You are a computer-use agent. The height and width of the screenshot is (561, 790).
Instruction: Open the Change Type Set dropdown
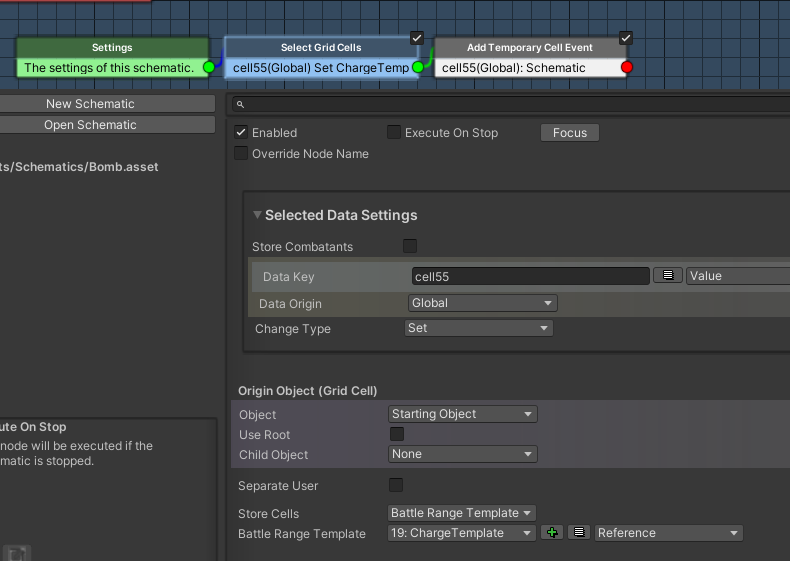(x=479, y=328)
